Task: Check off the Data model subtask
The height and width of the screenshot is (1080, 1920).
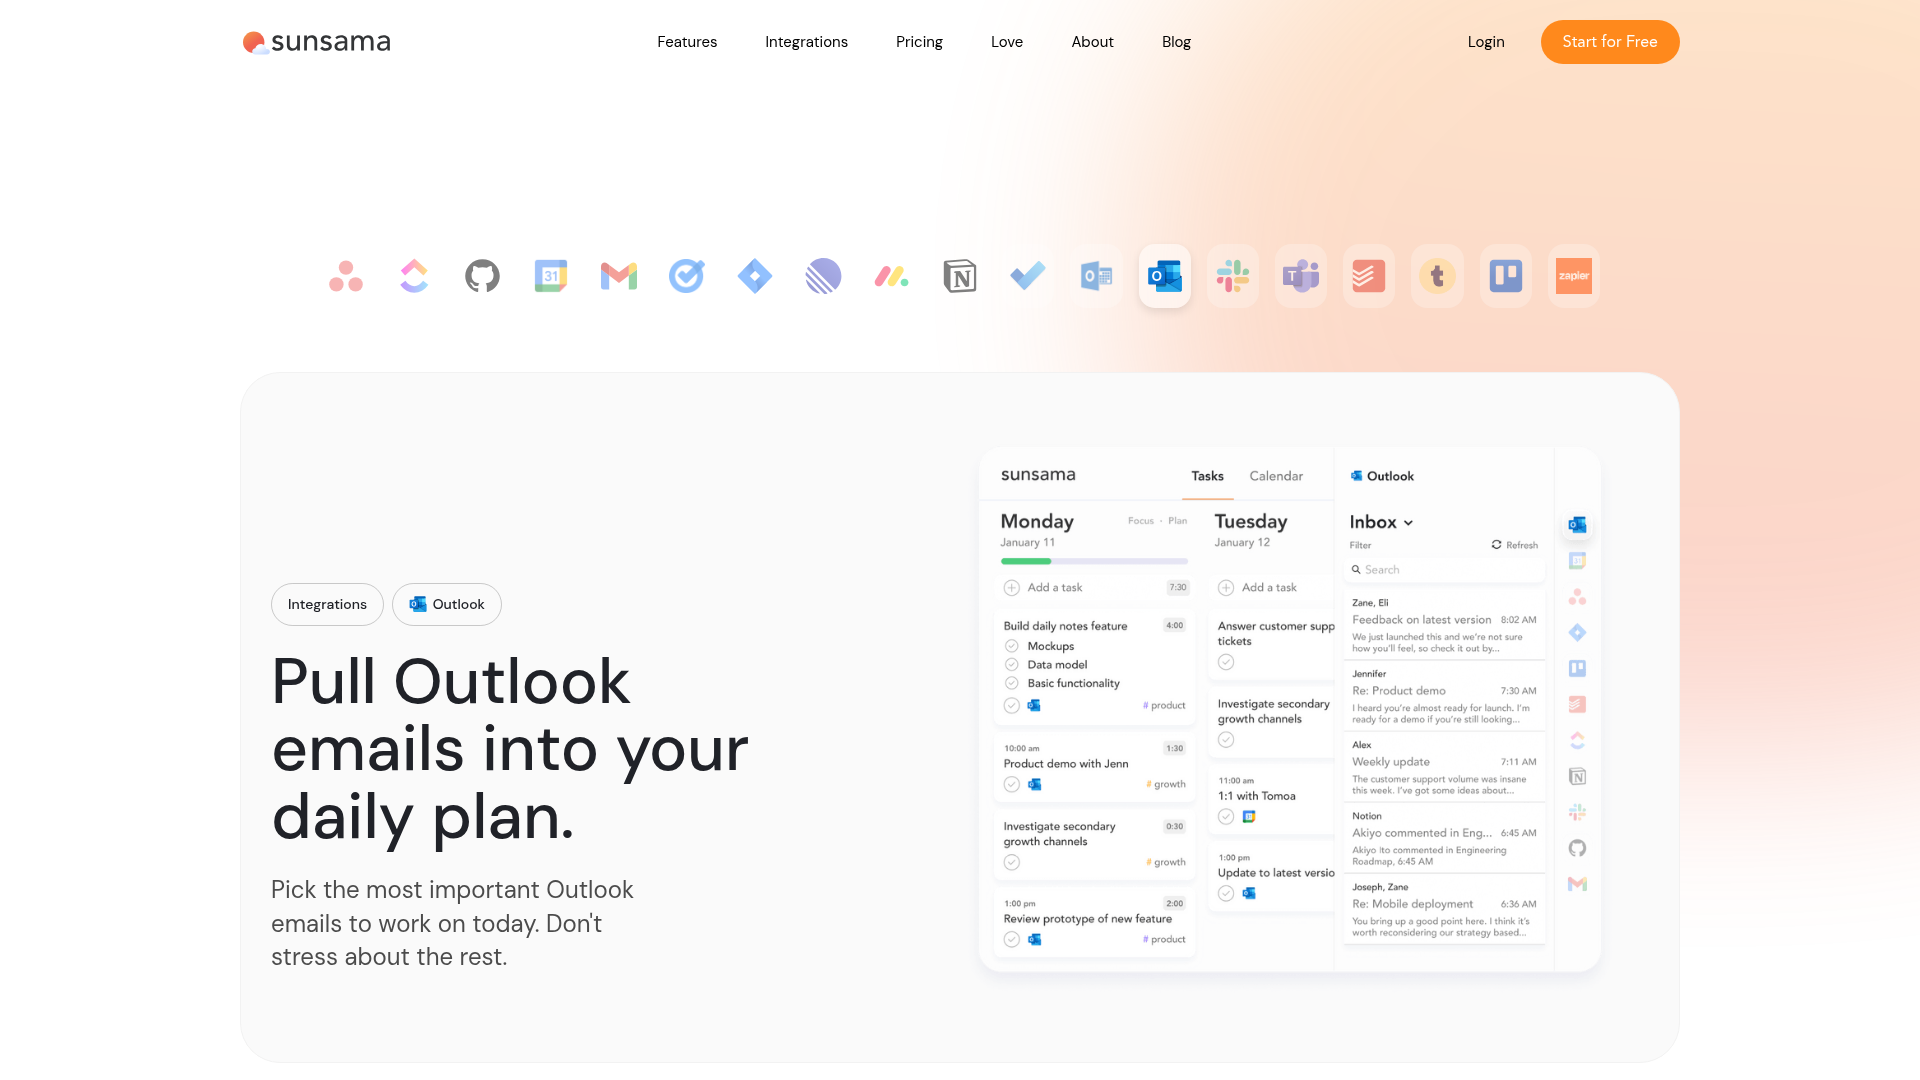Action: [1011, 665]
